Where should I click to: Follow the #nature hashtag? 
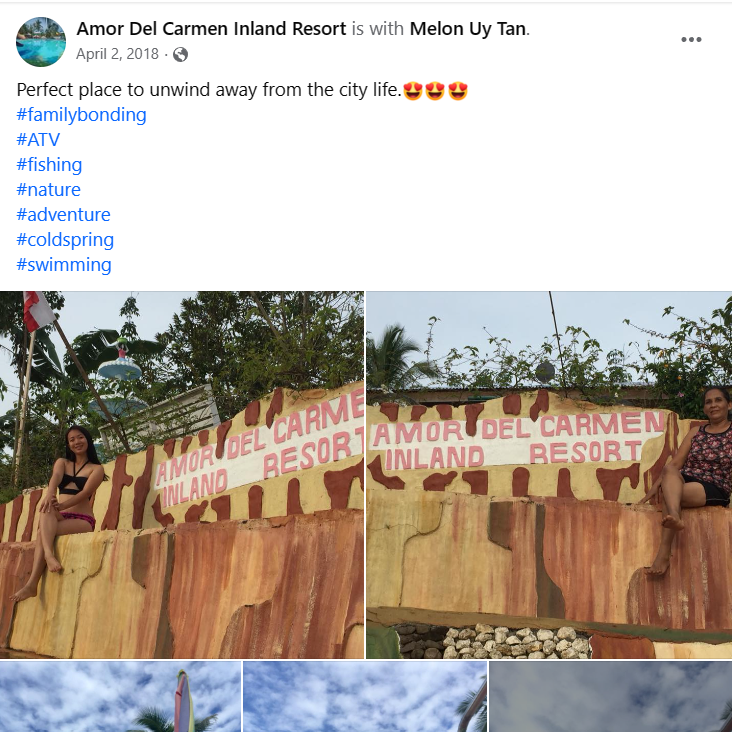[48, 190]
